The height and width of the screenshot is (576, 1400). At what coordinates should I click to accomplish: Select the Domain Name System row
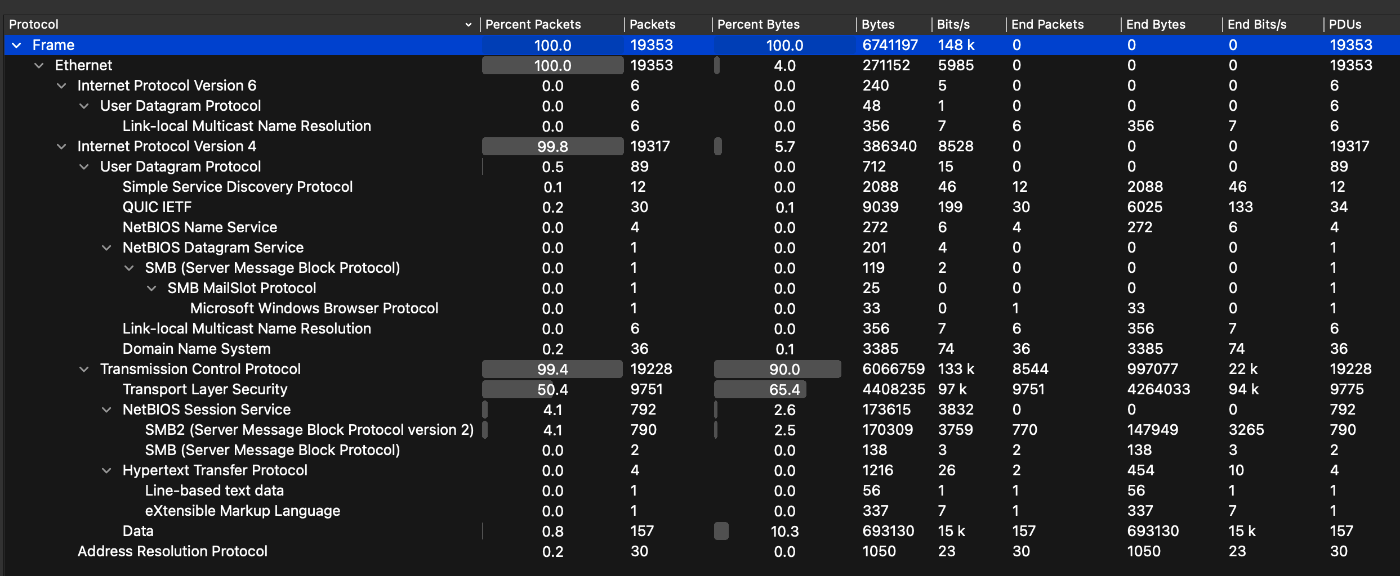(x=700, y=349)
